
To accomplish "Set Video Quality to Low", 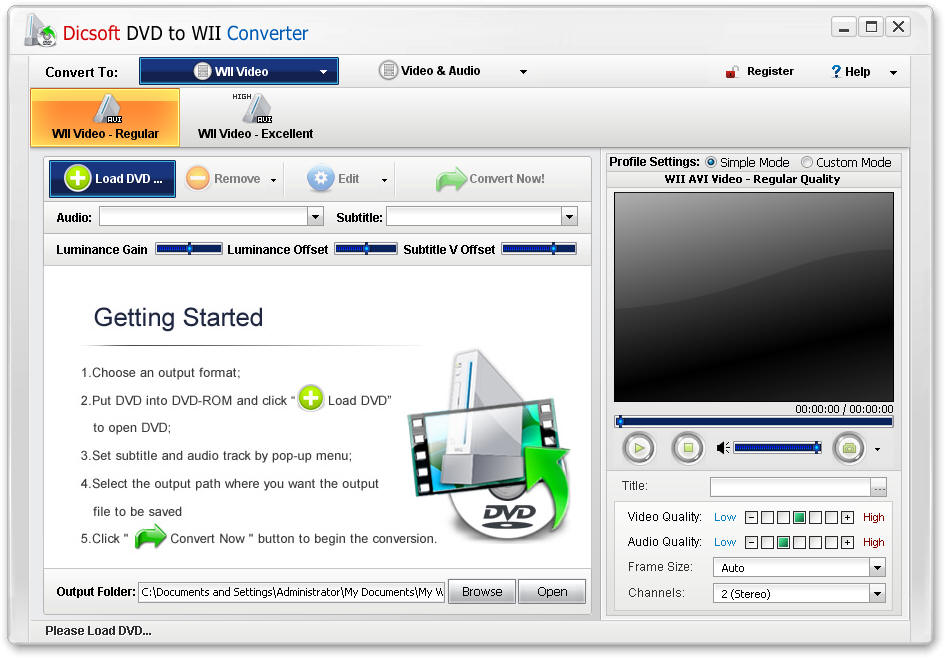I will click(x=725, y=517).
